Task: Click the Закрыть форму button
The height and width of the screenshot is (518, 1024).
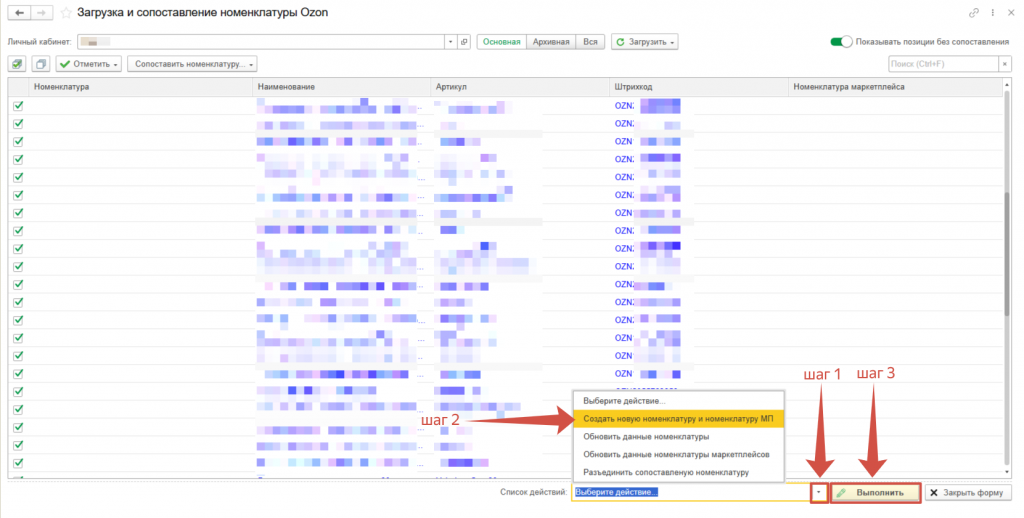Action: (968, 493)
